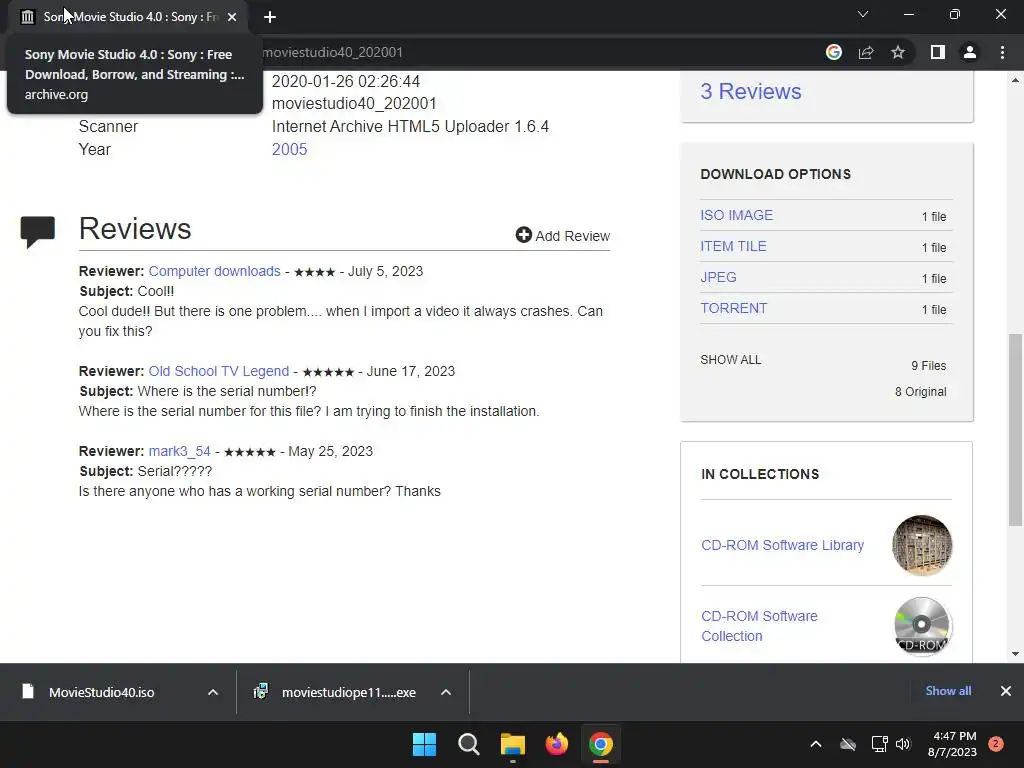Expand options for MovieStudio40.iso download
This screenshot has height=768, width=1024.
pos(213,692)
